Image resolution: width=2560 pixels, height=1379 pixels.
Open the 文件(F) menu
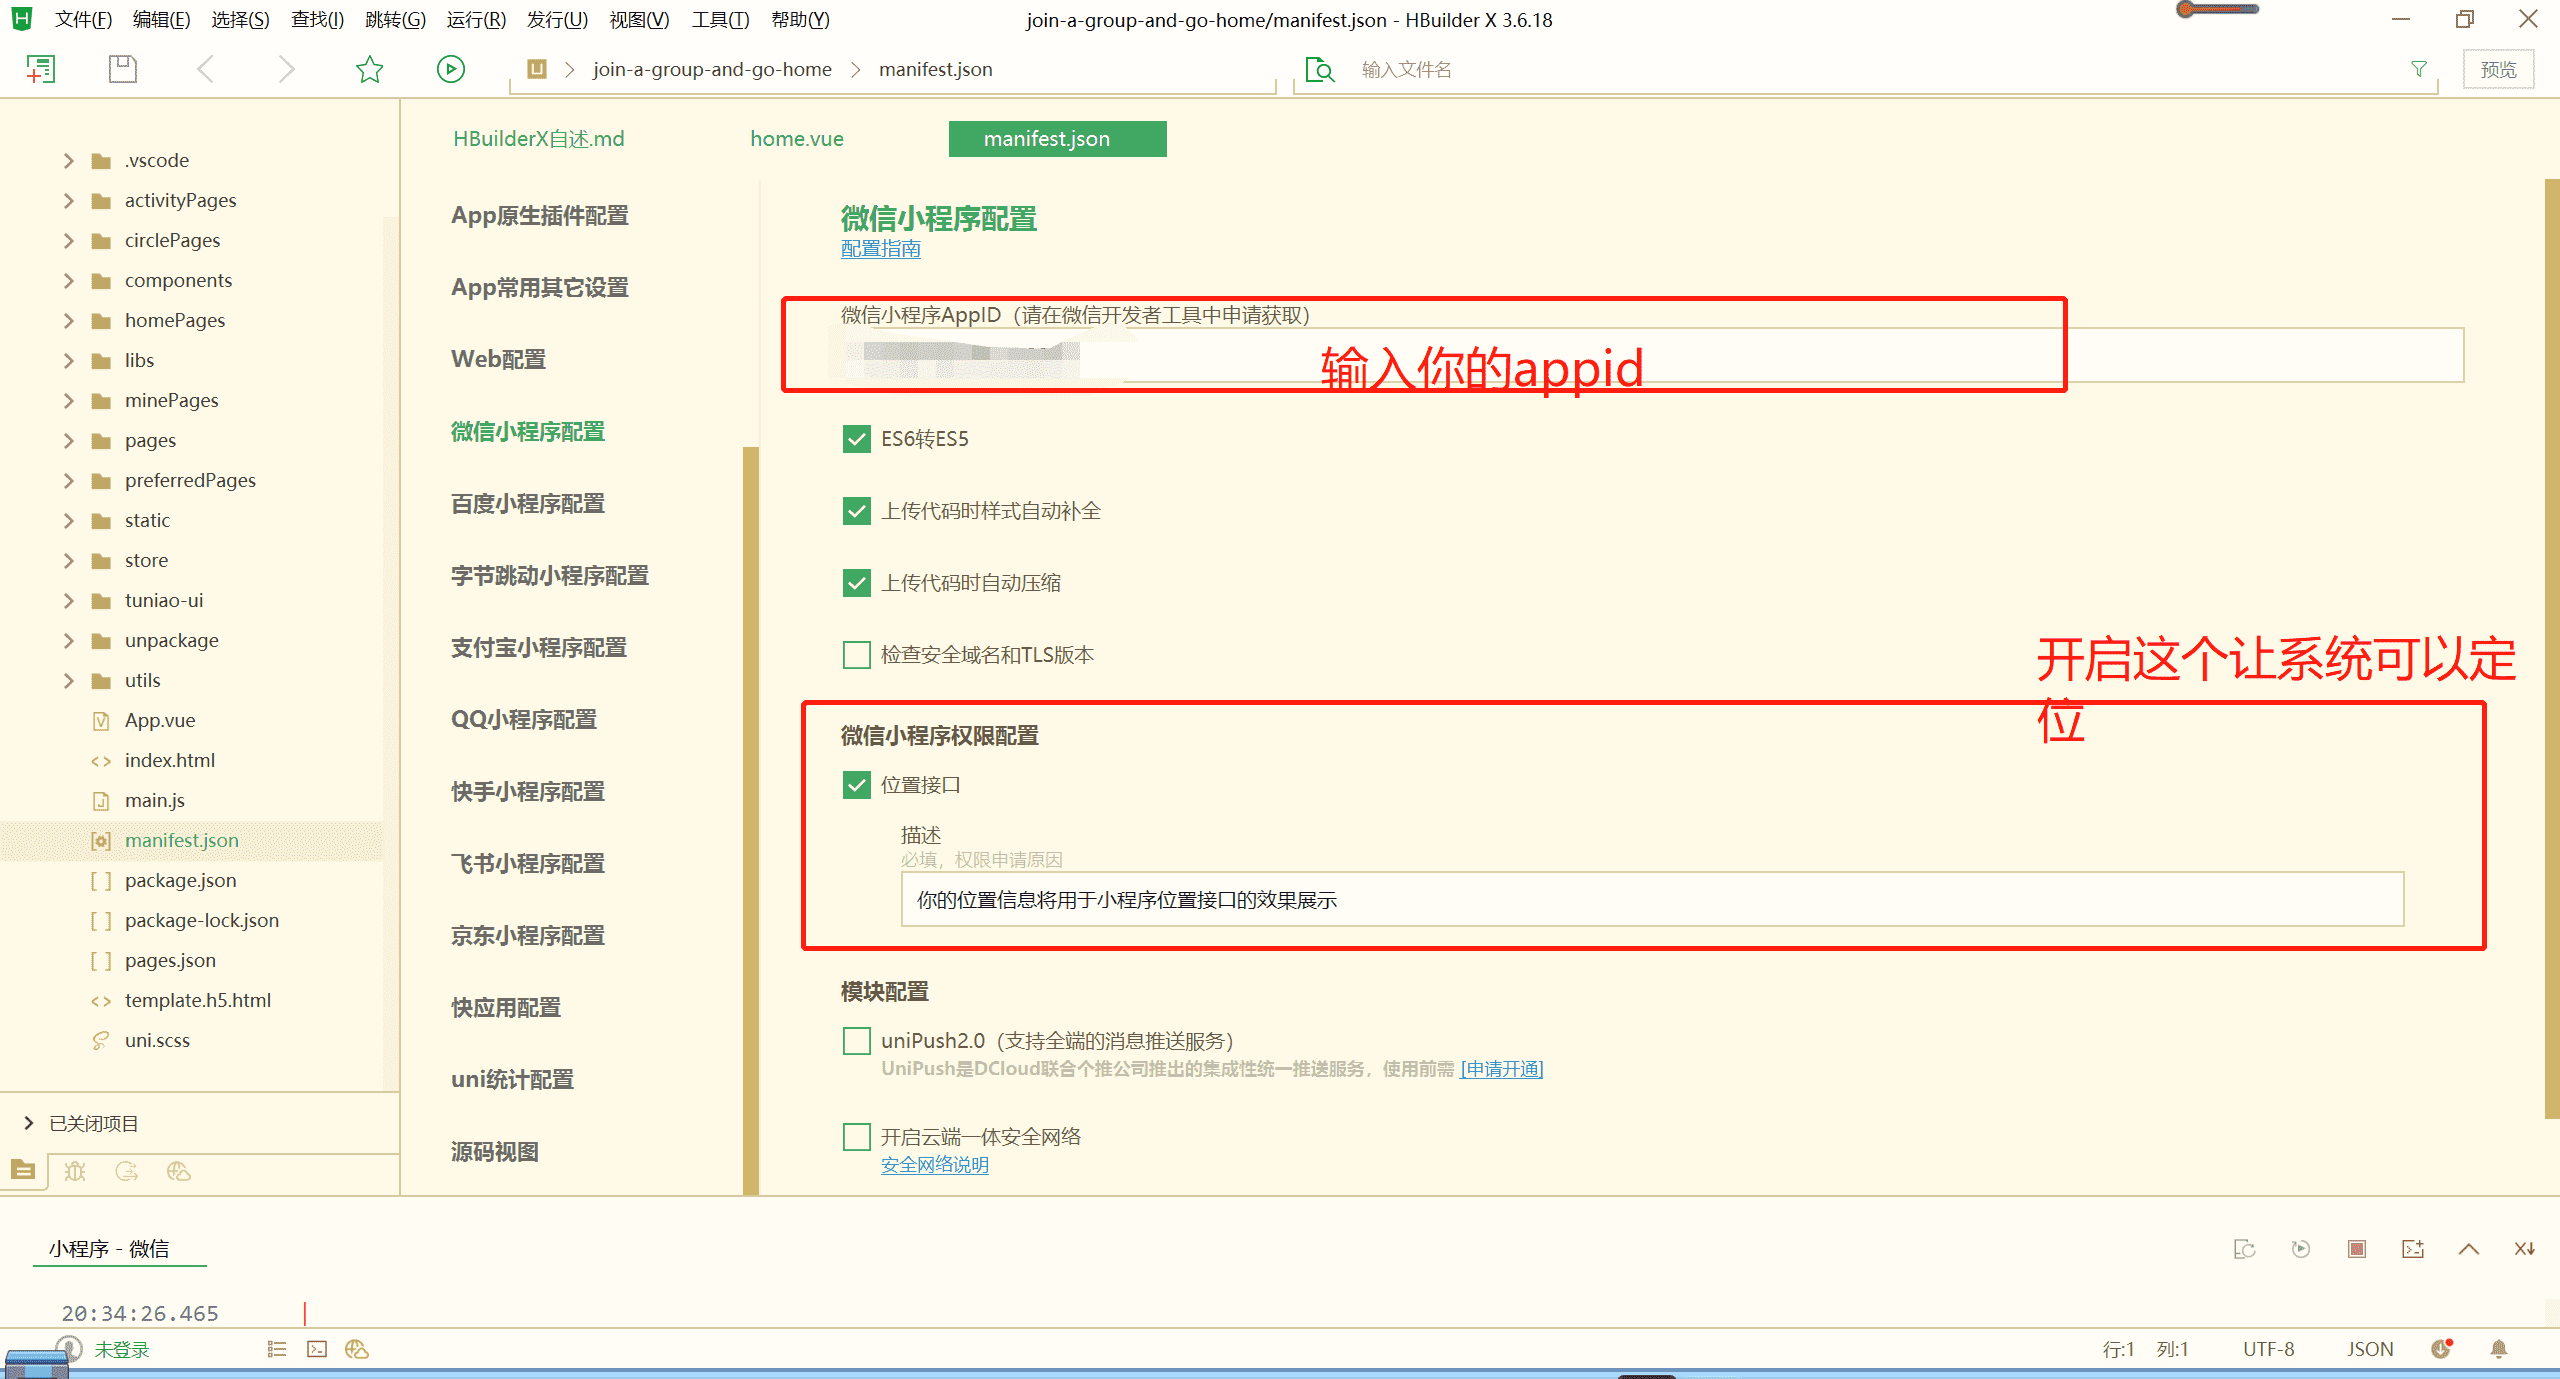(83, 19)
